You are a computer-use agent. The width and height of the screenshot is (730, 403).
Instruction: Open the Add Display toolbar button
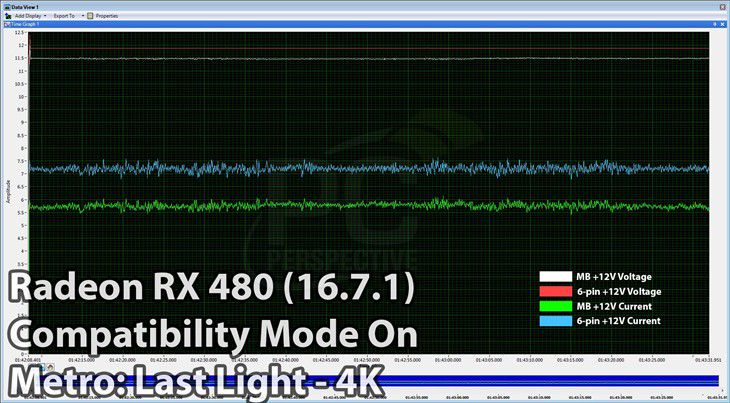[23, 16]
